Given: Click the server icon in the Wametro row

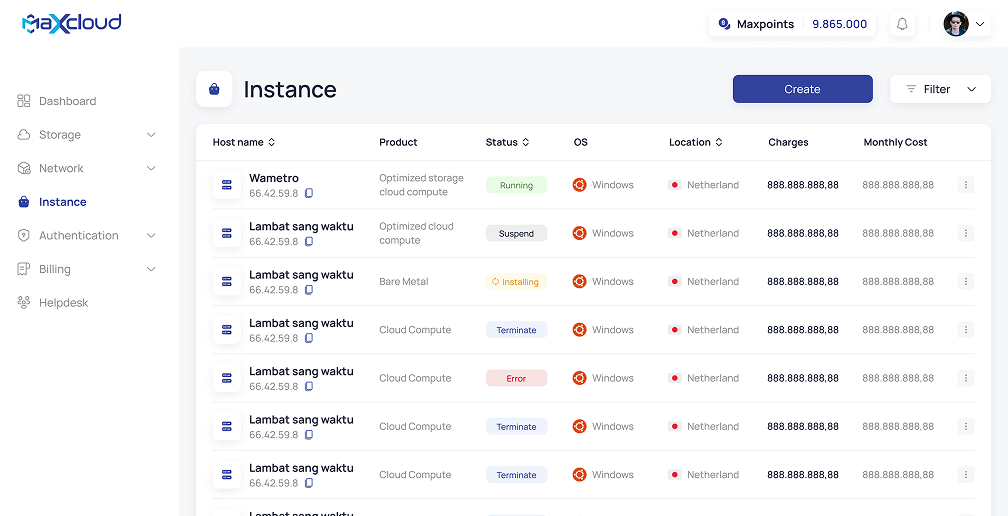Looking at the screenshot, I should (227, 185).
